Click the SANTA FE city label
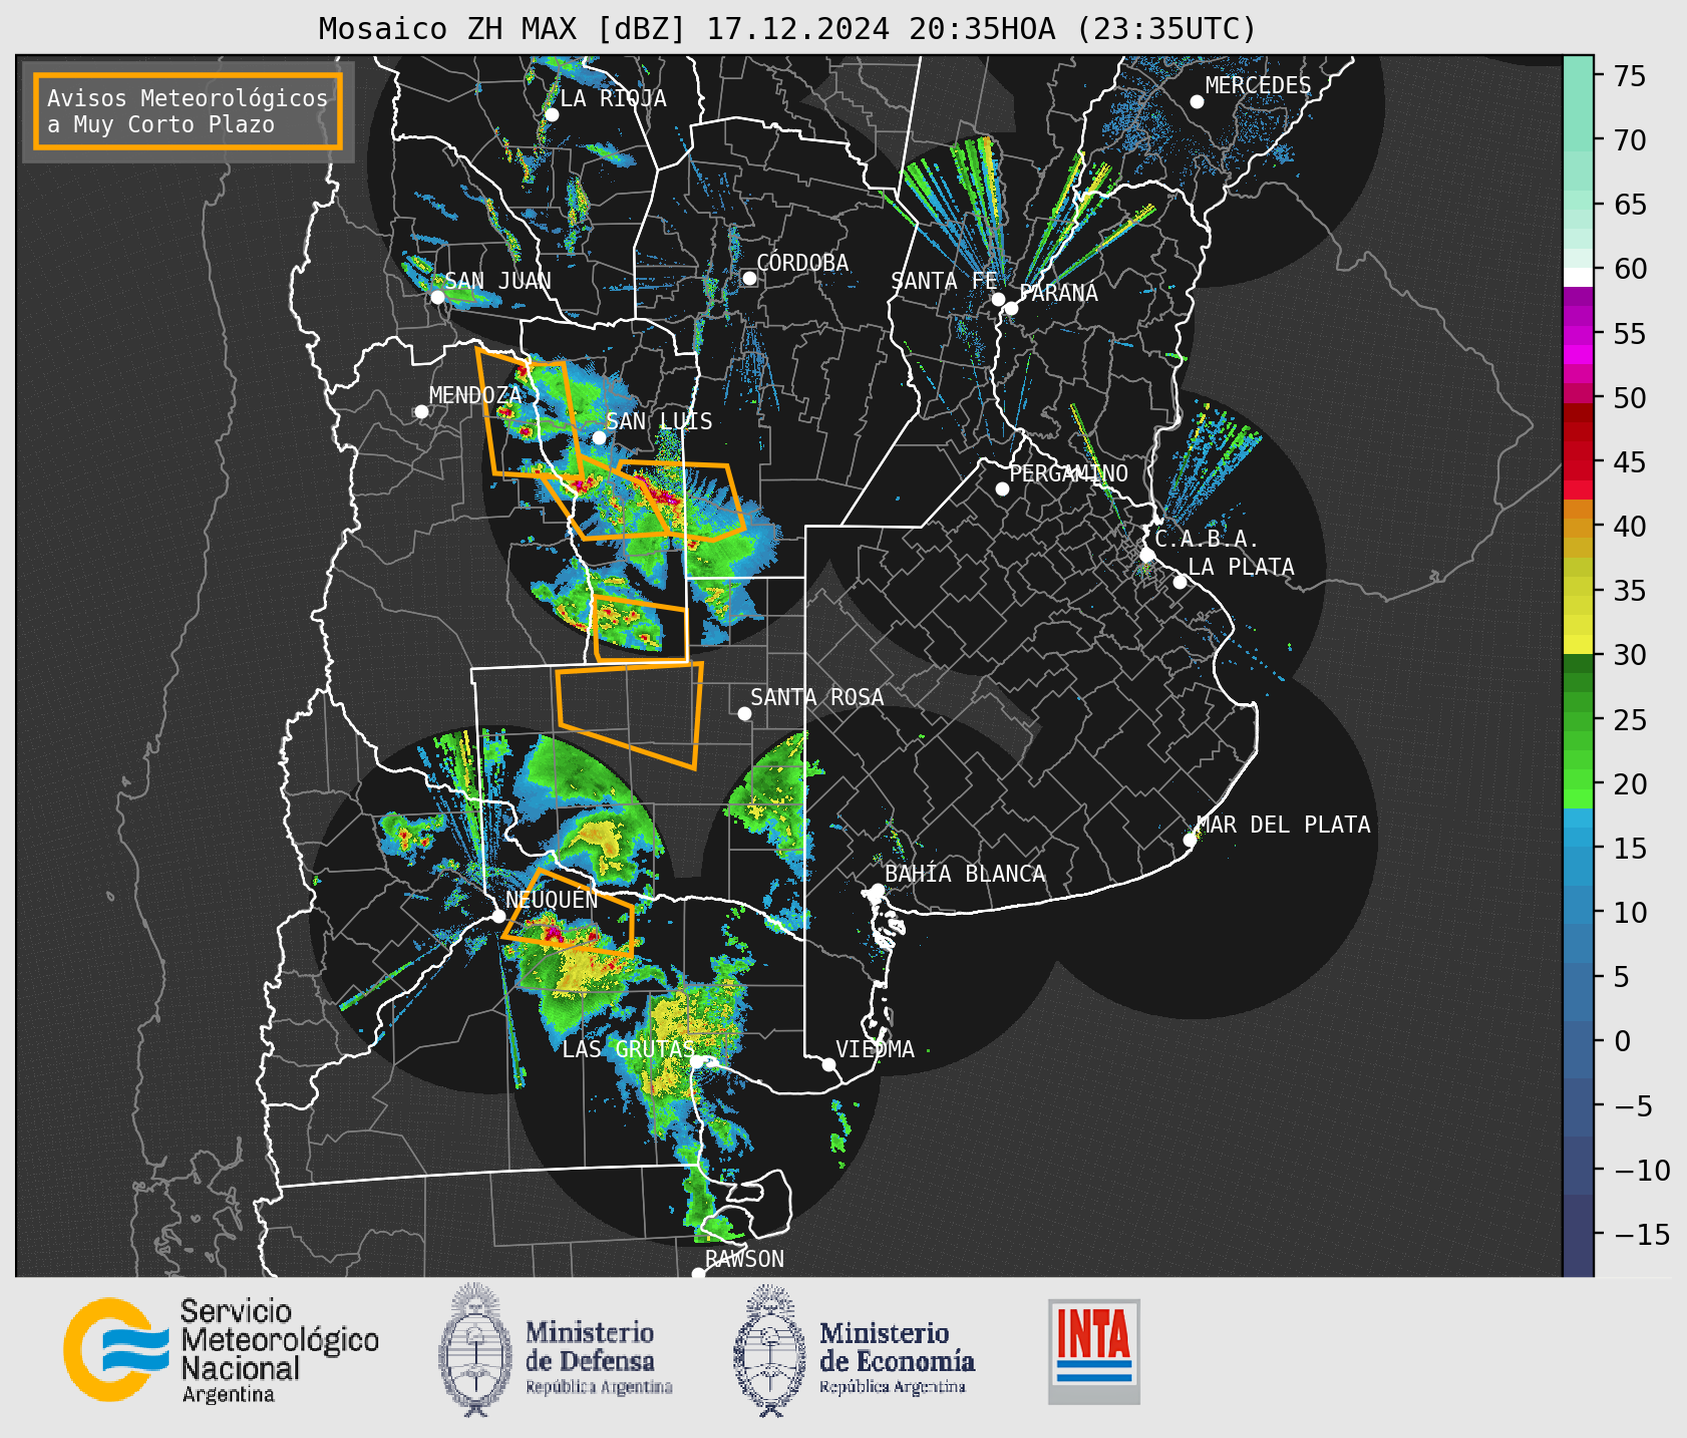The height and width of the screenshot is (1438, 1687). click(944, 281)
